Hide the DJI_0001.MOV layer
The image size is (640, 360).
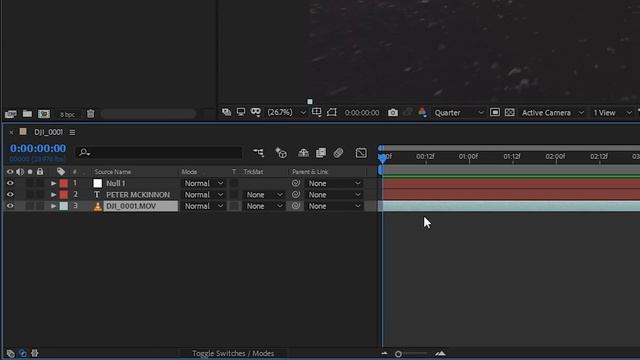10,206
